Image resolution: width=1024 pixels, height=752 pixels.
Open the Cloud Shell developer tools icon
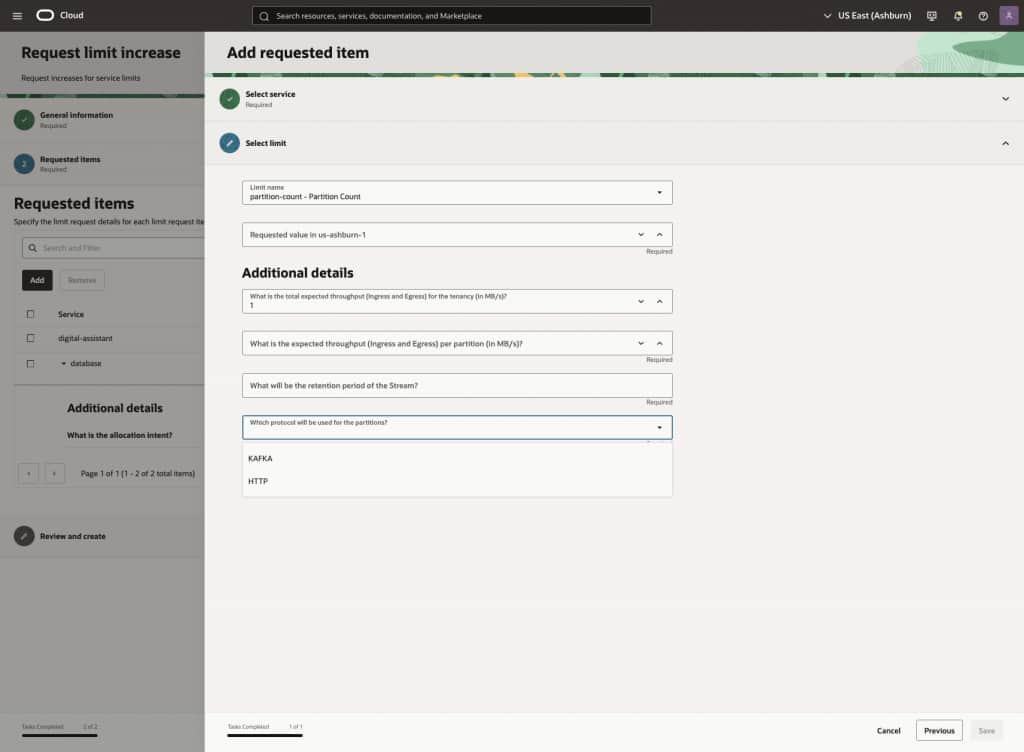point(931,16)
